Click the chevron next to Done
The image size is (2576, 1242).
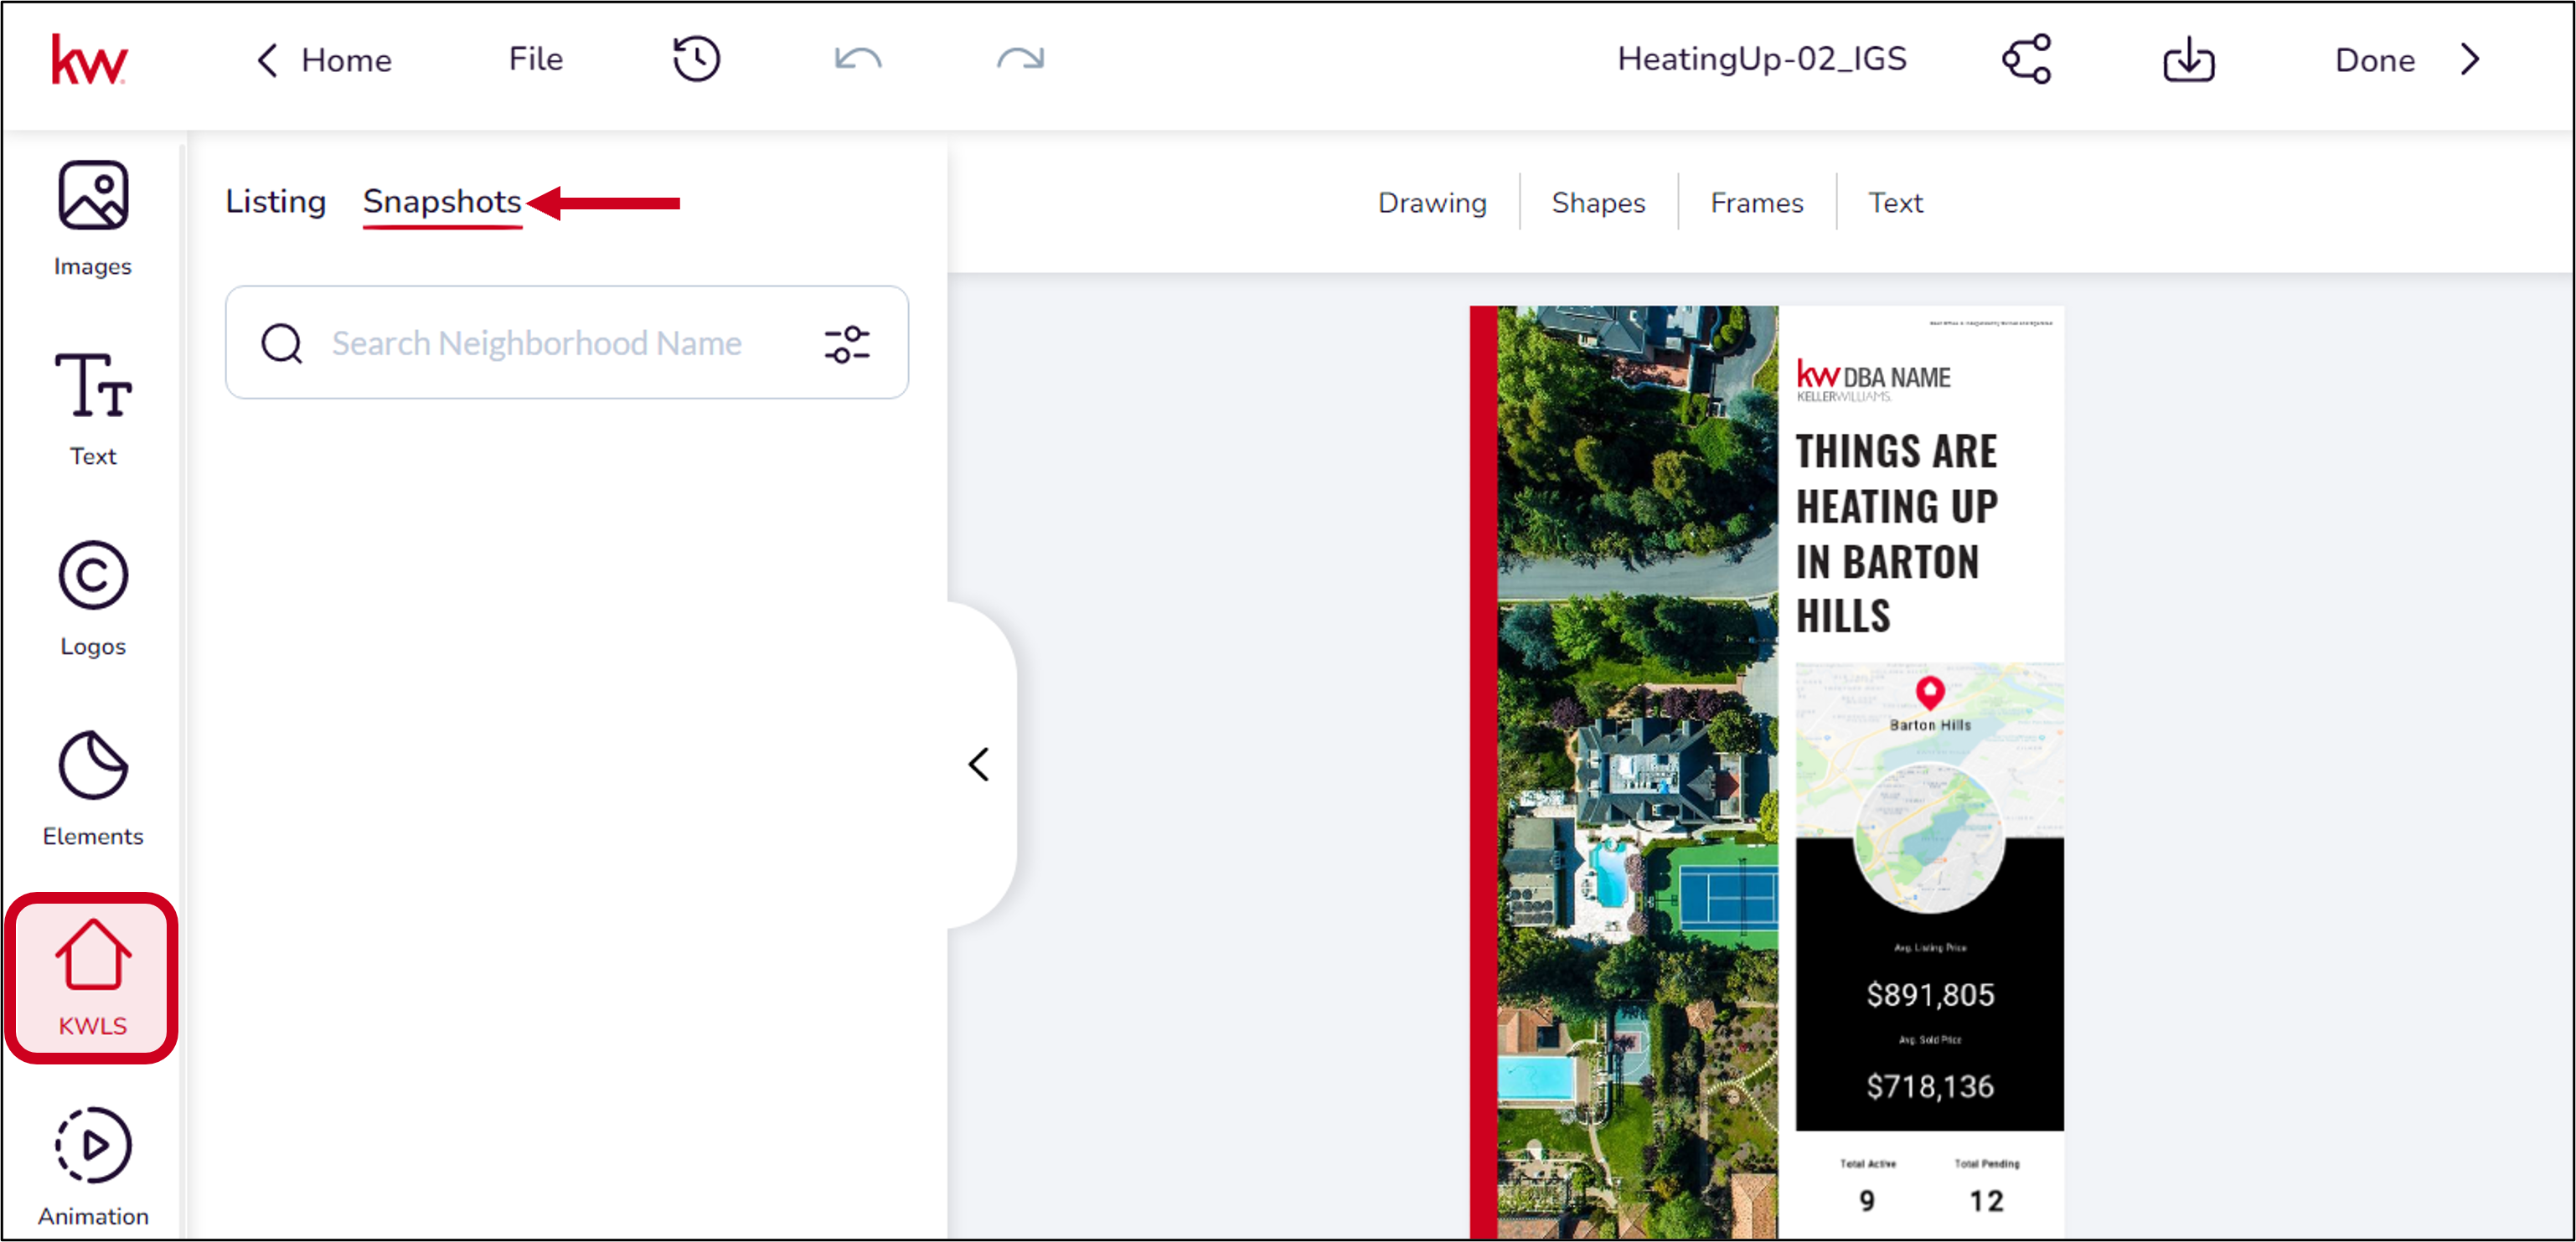(x=2470, y=59)
